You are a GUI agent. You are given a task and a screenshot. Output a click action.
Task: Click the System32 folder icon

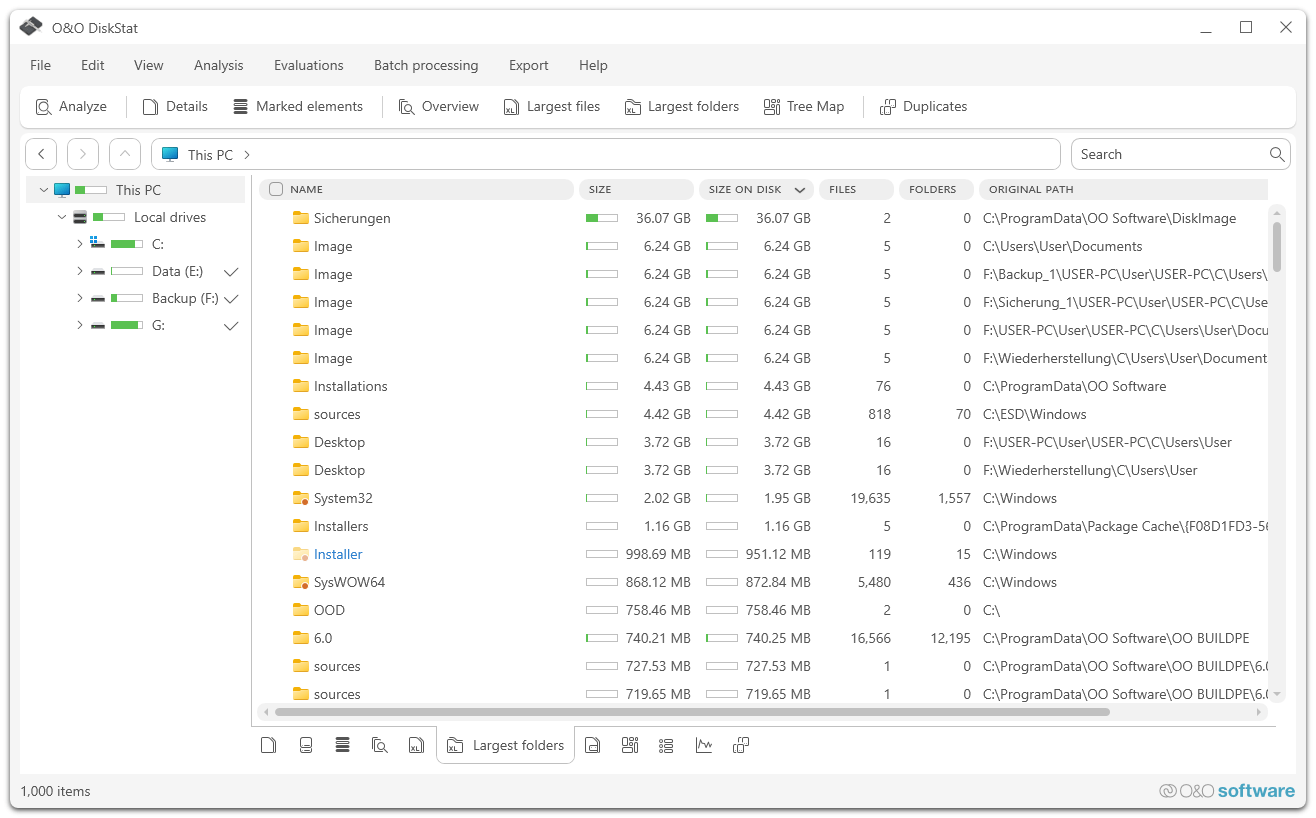coord(300,498)
